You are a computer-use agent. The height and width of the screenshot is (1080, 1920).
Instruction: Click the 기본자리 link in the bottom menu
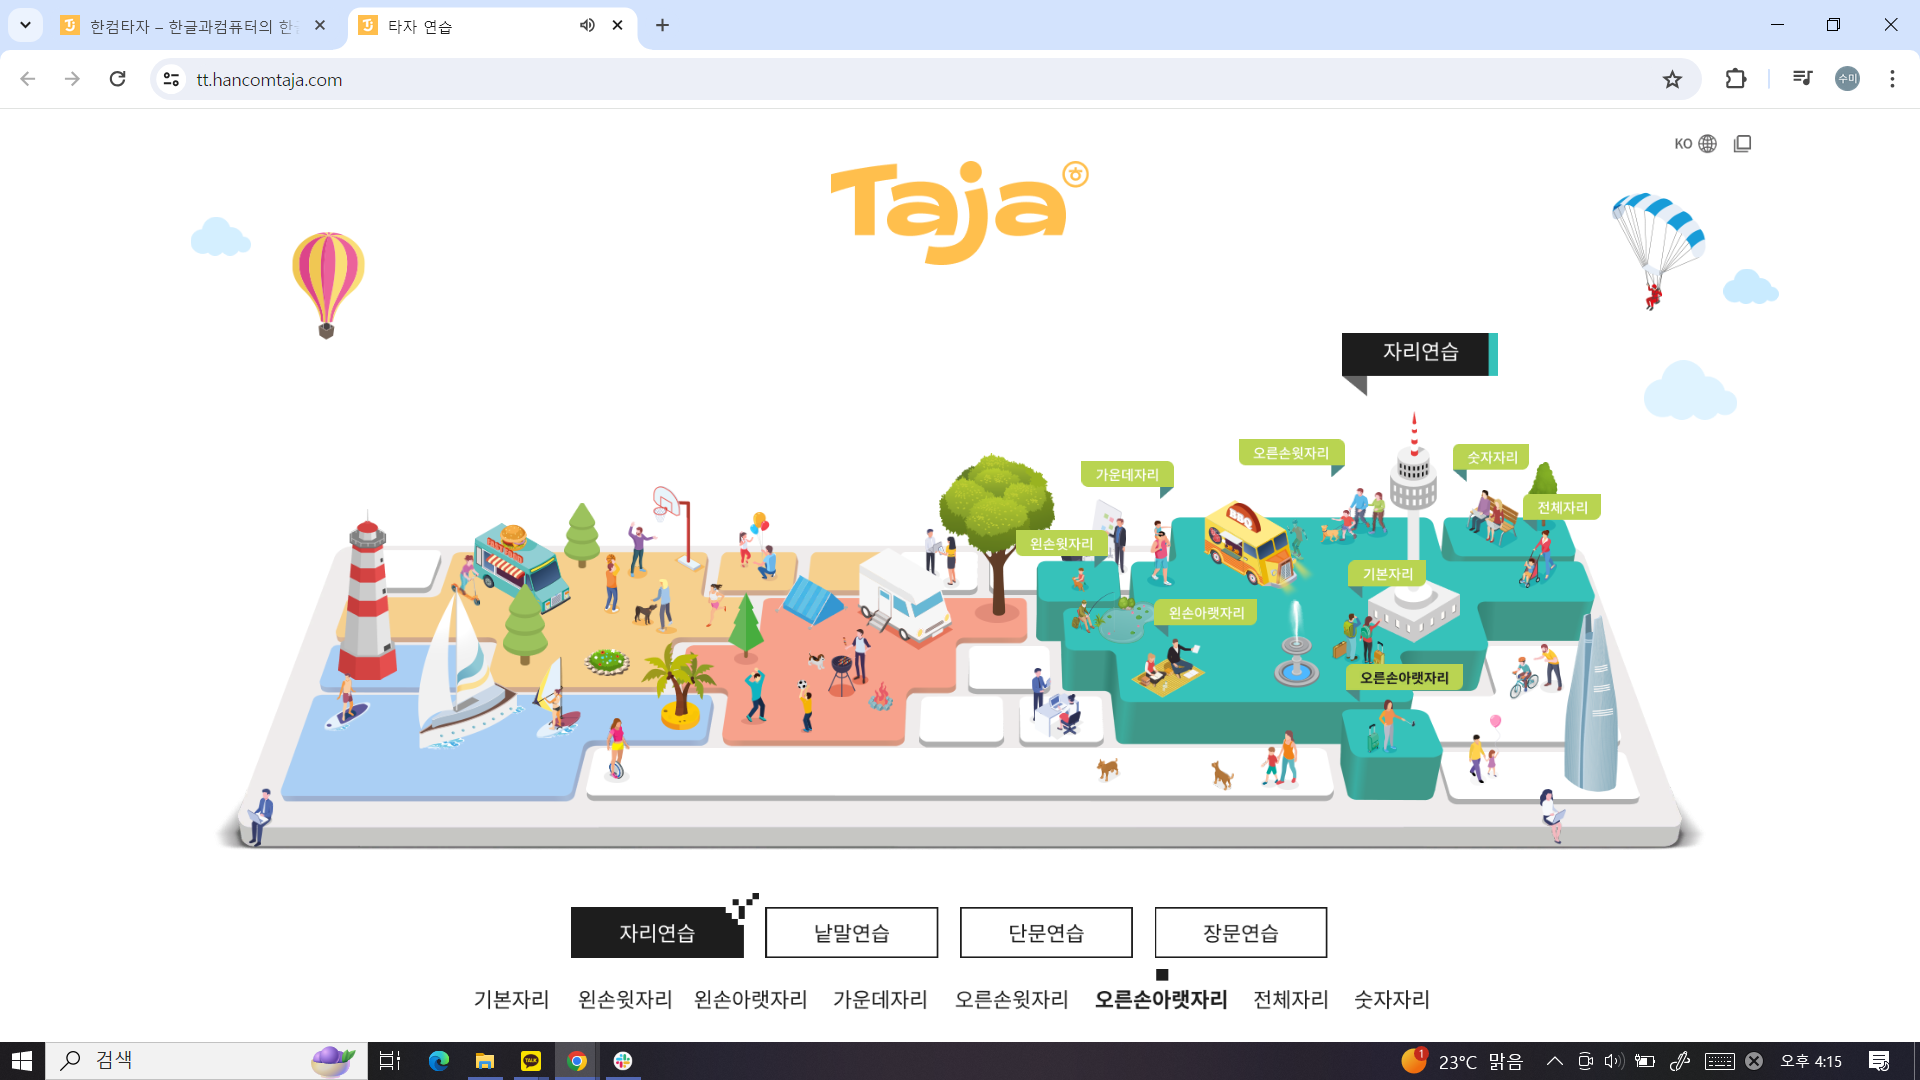pyautogui.click(x=511, y=999)
